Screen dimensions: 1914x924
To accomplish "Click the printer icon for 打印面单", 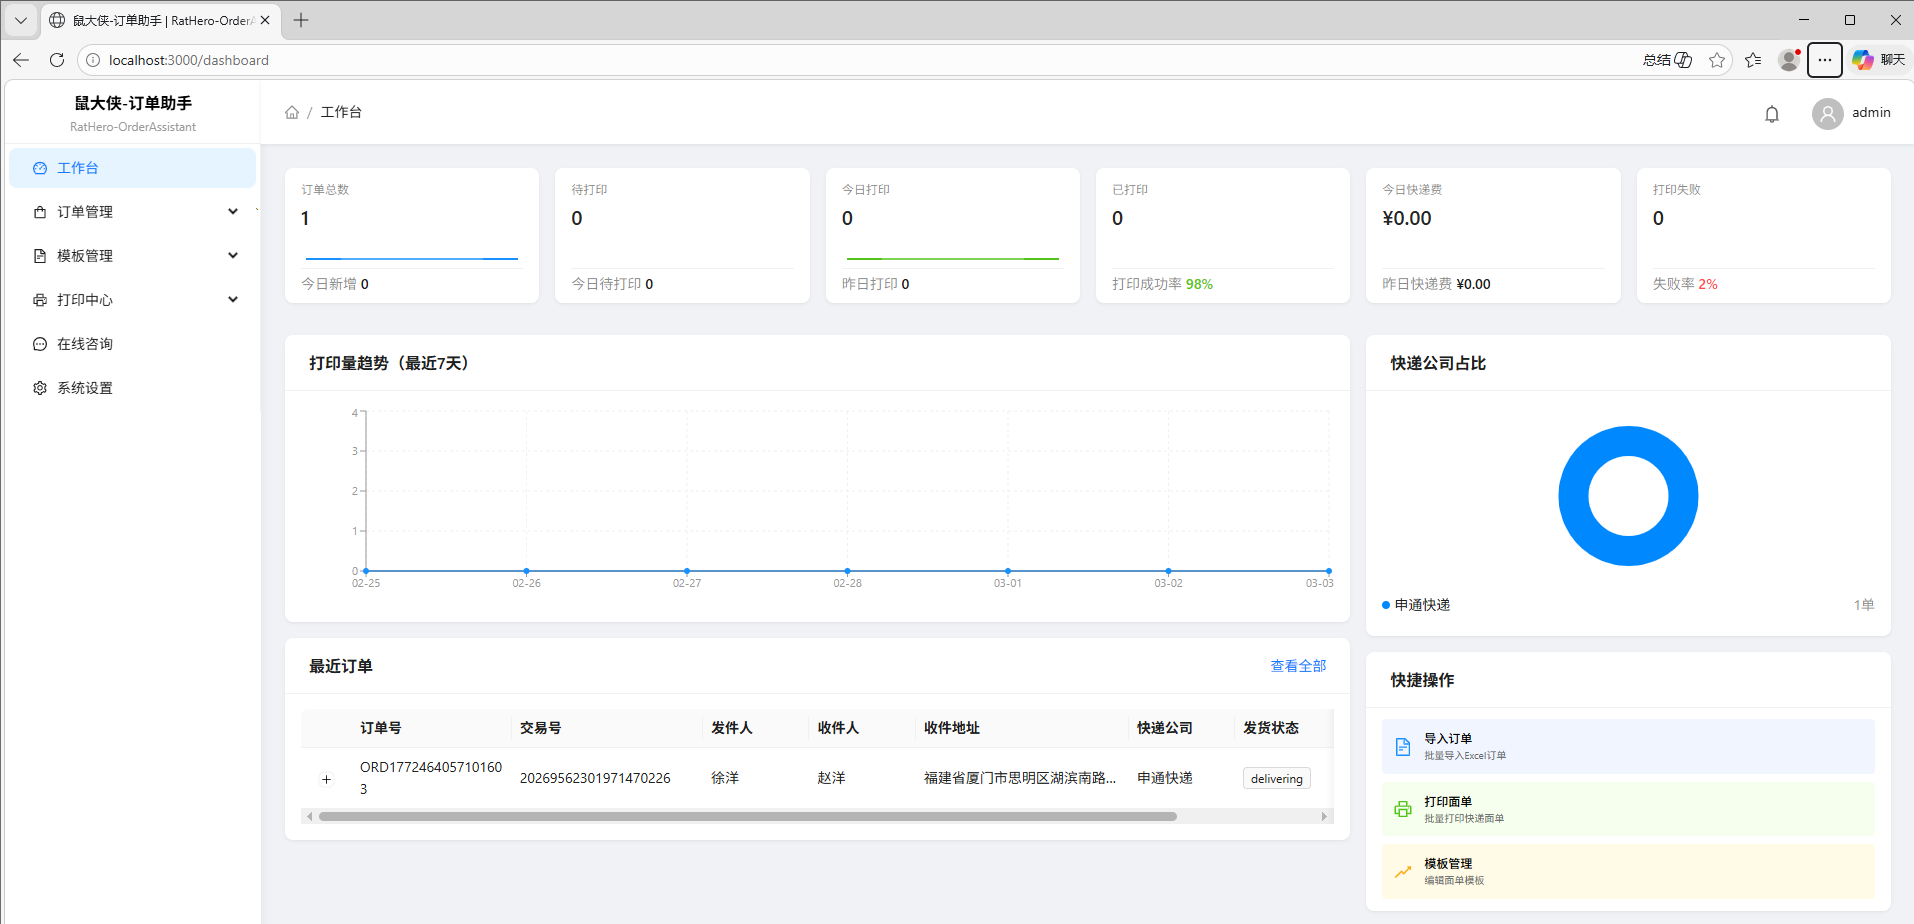I will [1403, 809].
